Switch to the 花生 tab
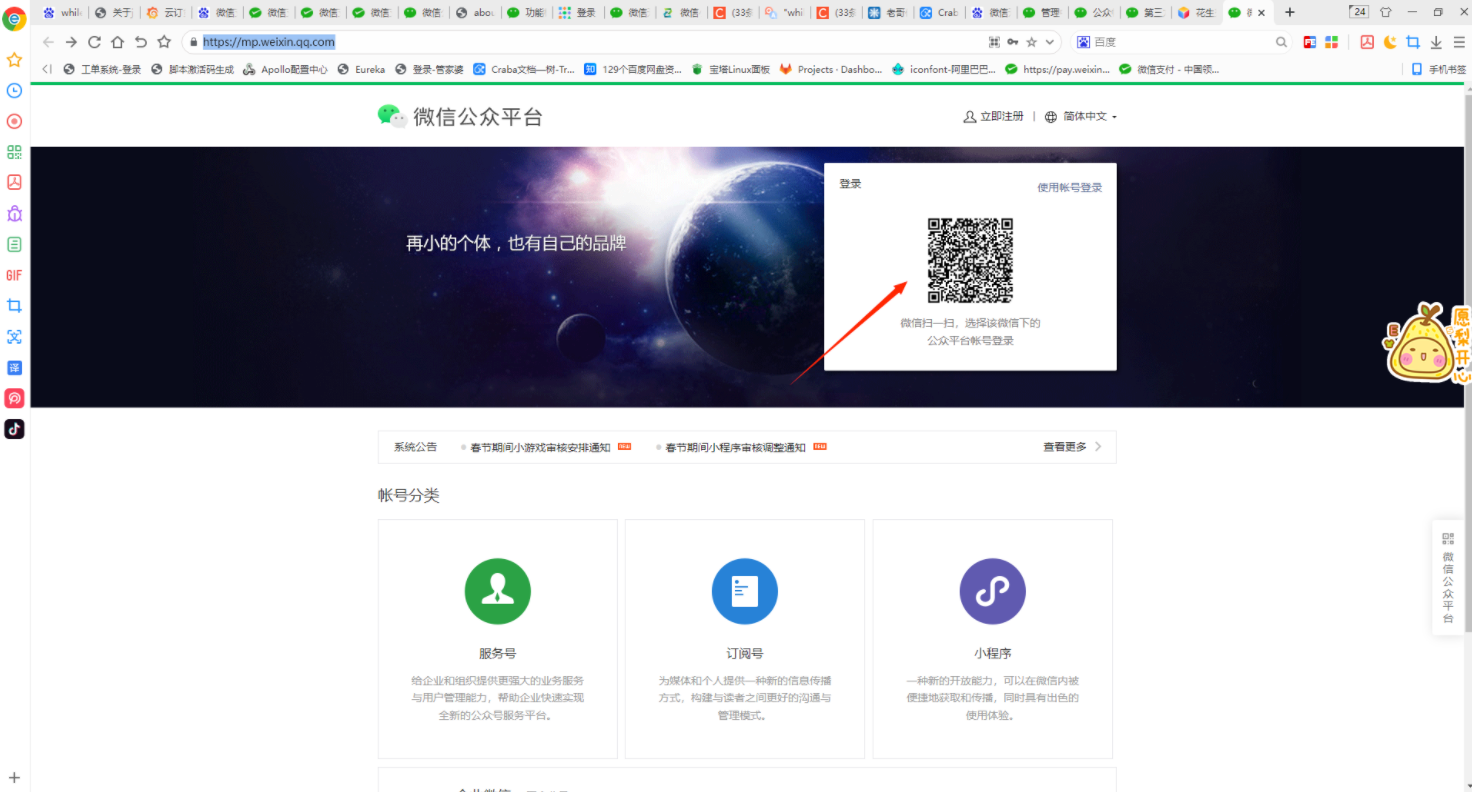 1196,12
